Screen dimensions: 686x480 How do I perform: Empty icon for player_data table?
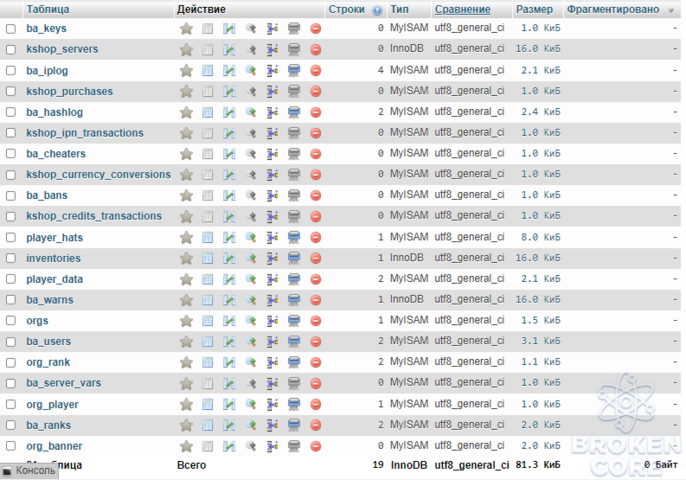294,279
